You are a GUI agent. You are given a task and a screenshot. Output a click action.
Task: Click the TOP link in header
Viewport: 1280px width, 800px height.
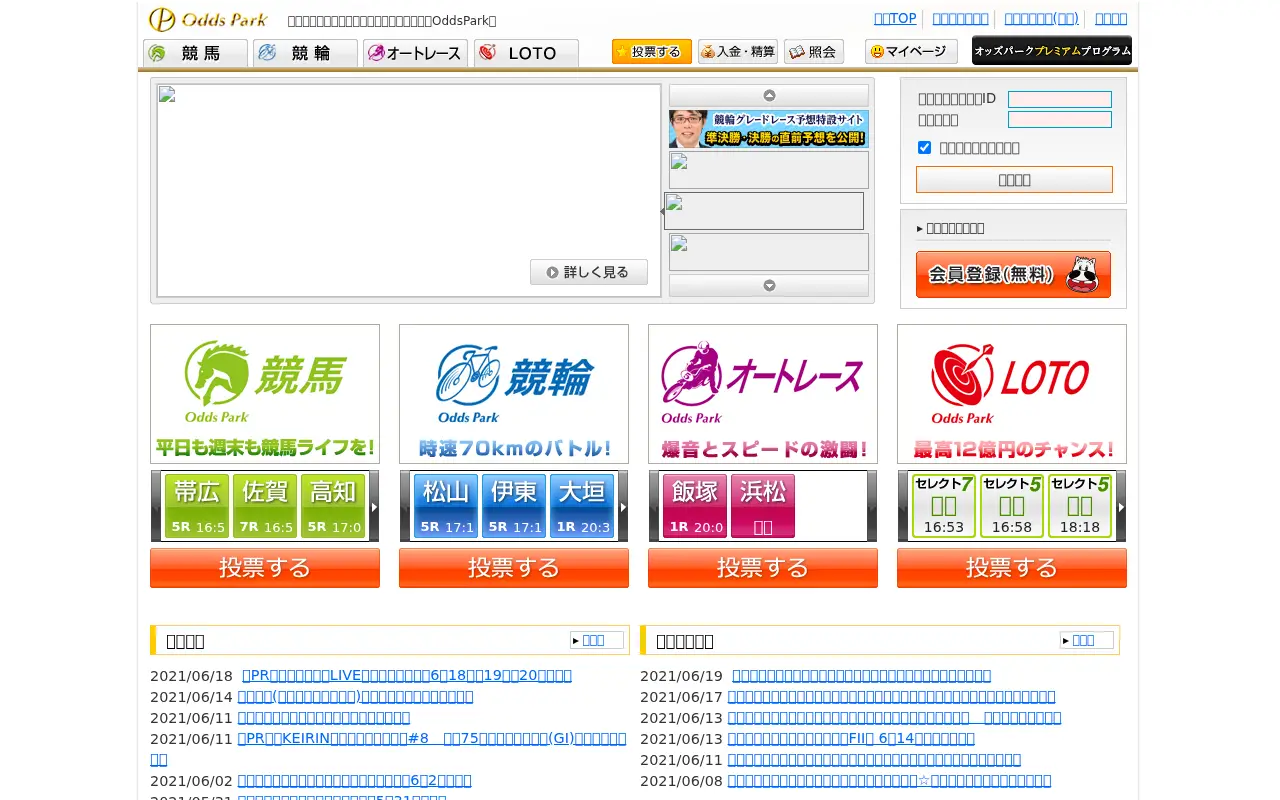point(895,18)
